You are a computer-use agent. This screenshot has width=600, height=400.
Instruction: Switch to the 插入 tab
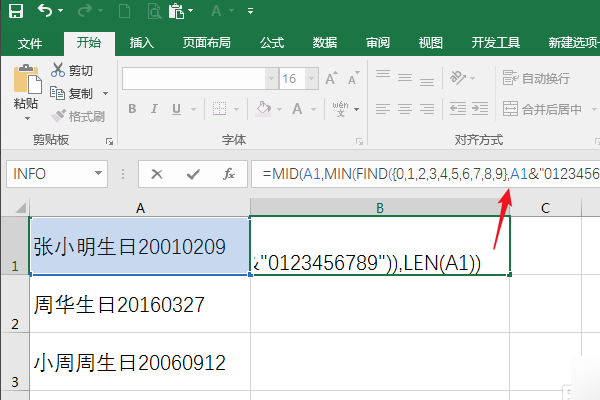[142, 42]
